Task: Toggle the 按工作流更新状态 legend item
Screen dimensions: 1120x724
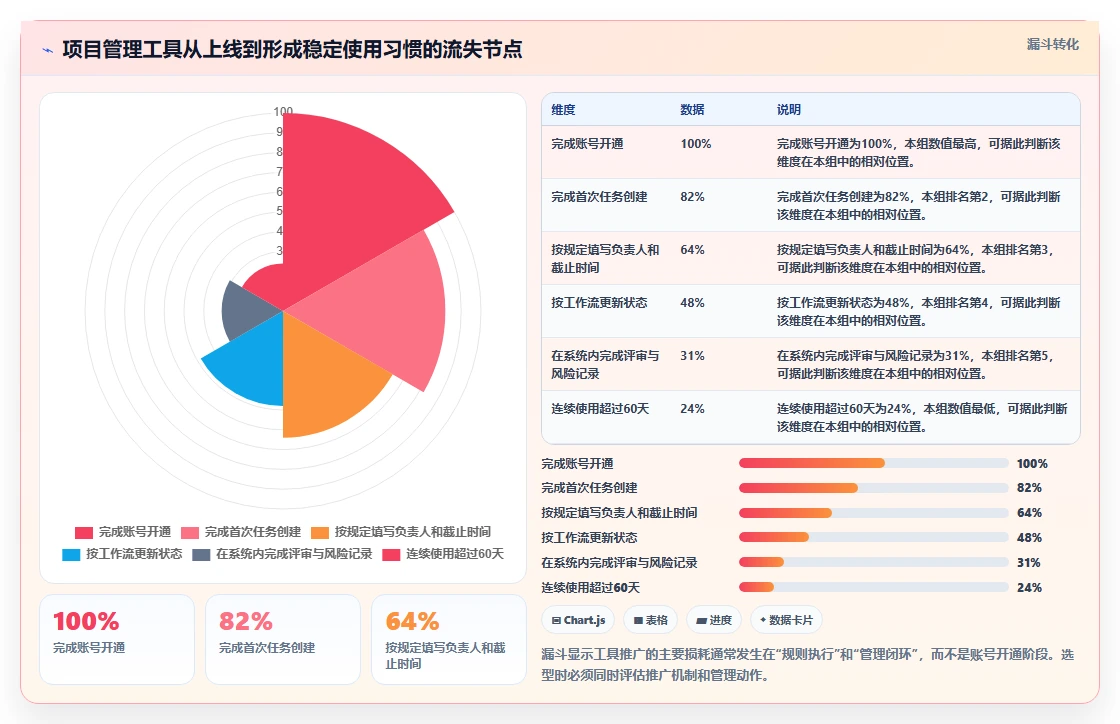Action: pyautogui.click(x=122, y=554)
